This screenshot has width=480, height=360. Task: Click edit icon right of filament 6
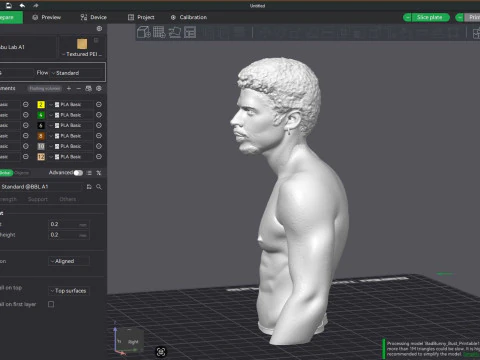(99, 125)
